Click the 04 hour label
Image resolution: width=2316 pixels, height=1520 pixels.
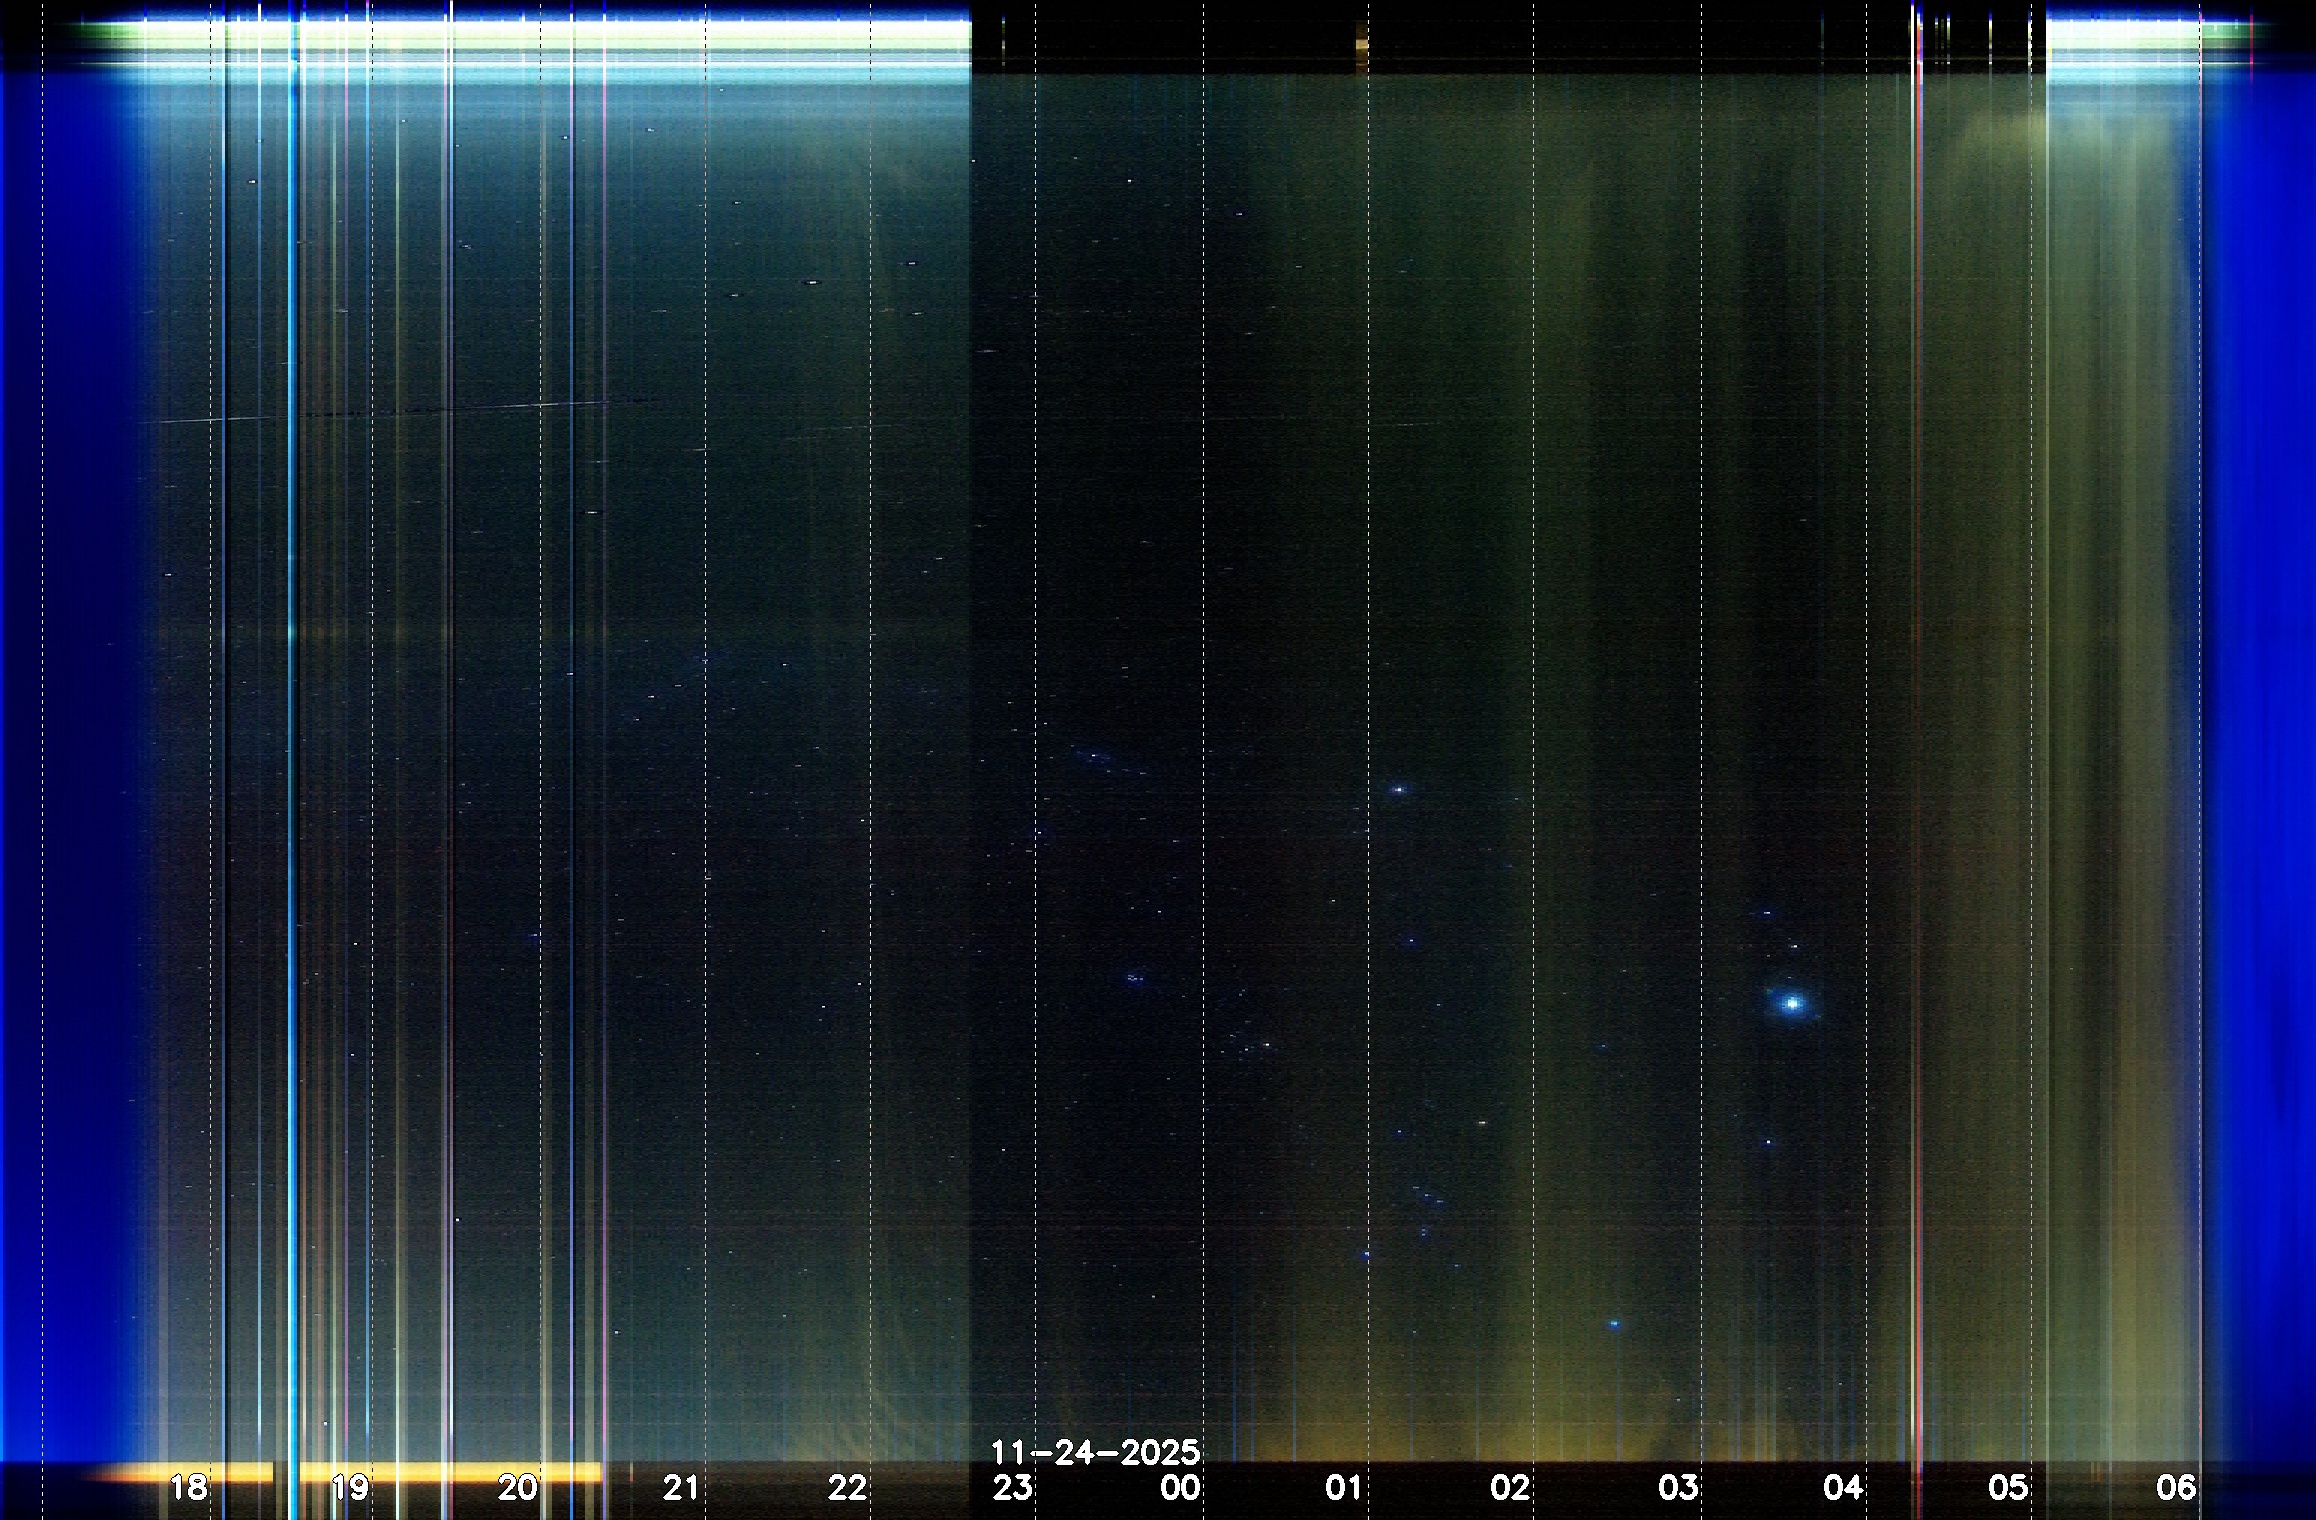(1843, 1488)
